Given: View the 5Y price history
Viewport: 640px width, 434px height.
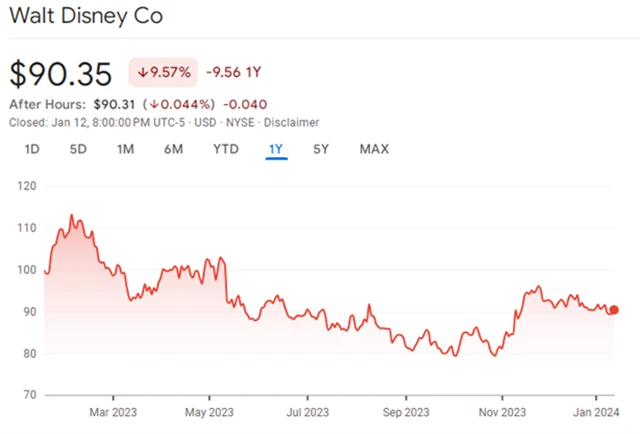Looking at the screenshot, I should (x=321, y=149).
